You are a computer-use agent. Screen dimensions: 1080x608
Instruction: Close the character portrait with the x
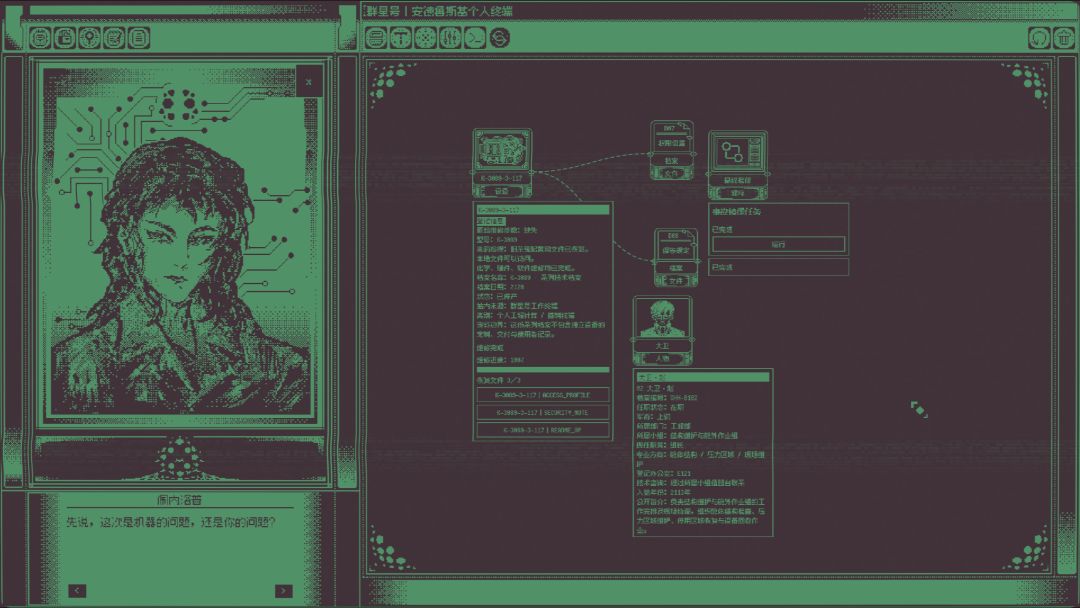tap(309, 82)
